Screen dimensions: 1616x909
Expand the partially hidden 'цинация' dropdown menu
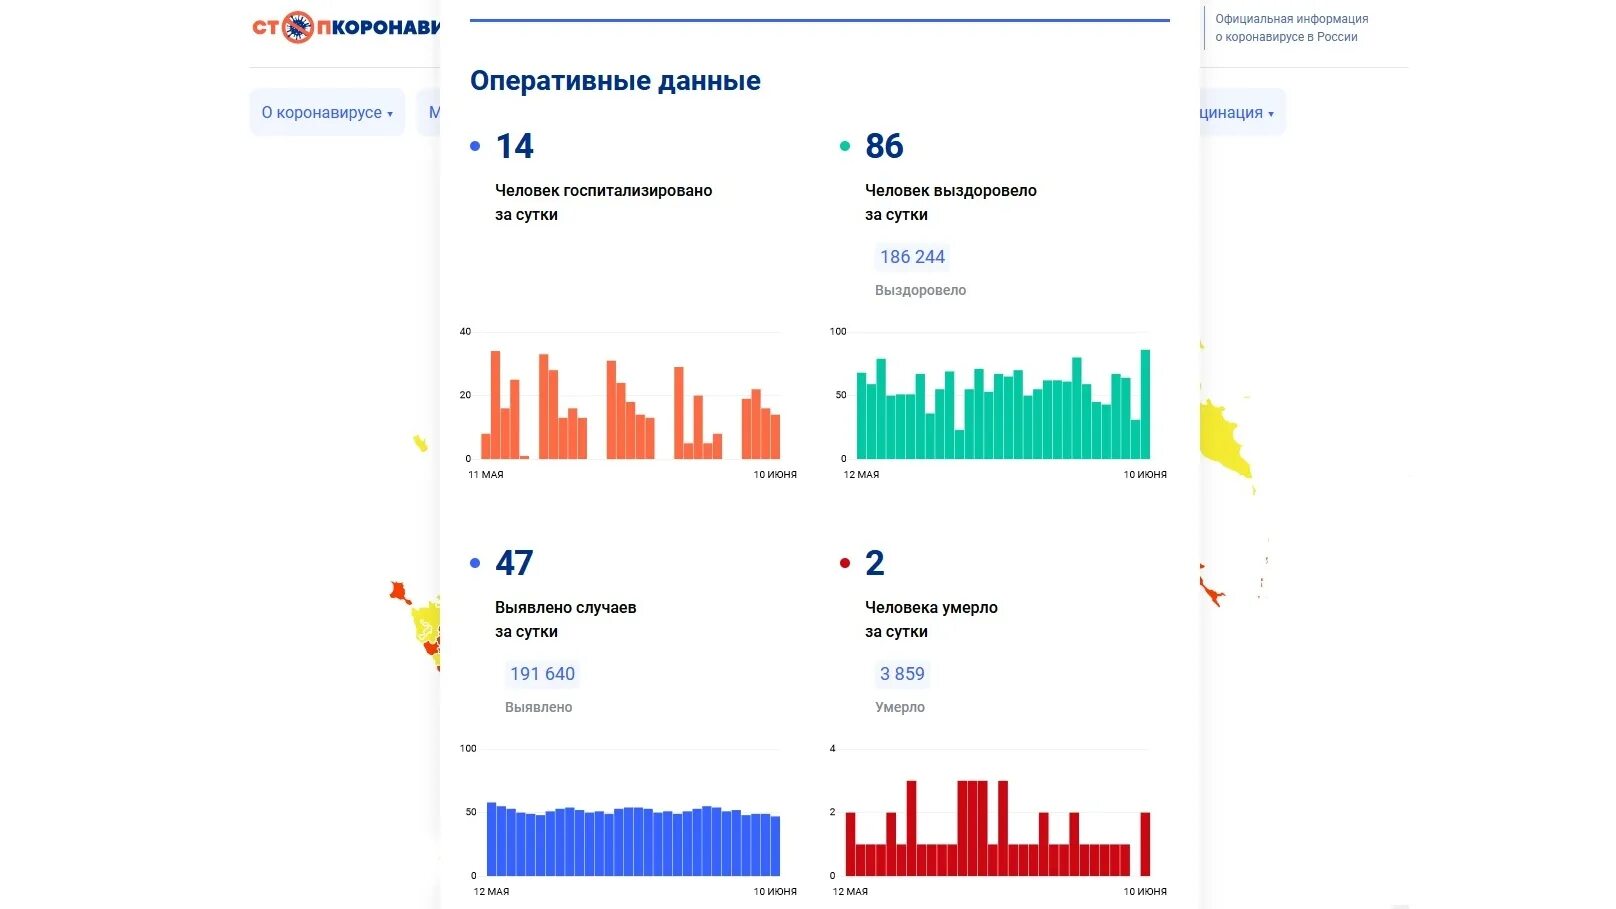(1243, 113)
